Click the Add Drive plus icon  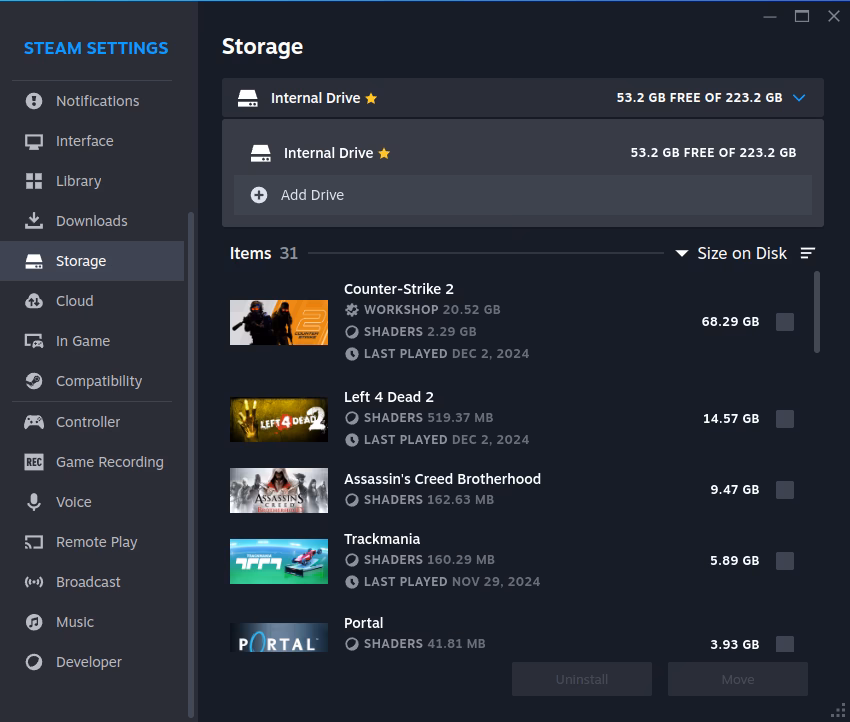point(259,195)
